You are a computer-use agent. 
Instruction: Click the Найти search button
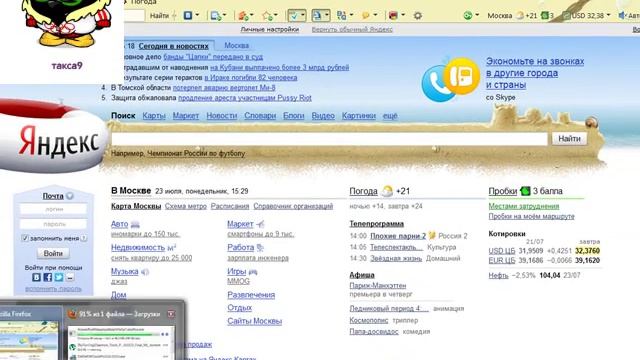(x=569, y=139)
